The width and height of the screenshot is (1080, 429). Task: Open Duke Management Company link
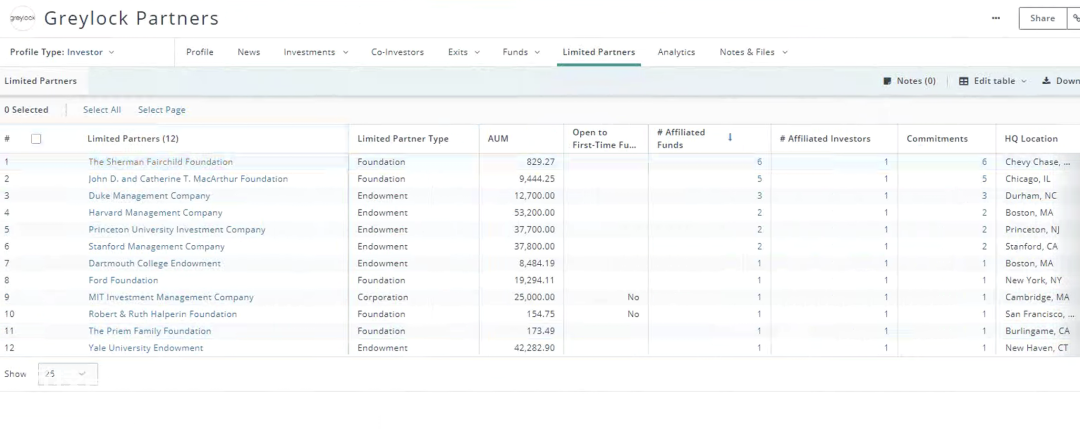coord(149,196)
